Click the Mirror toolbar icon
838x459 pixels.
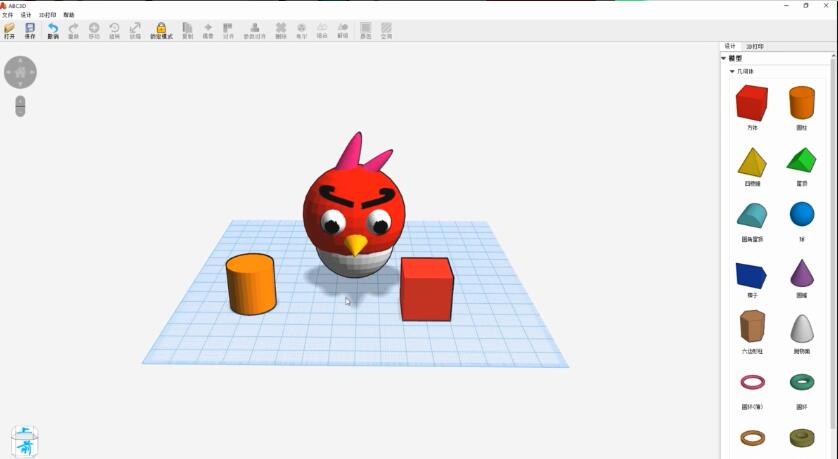(x=208, y=28)
